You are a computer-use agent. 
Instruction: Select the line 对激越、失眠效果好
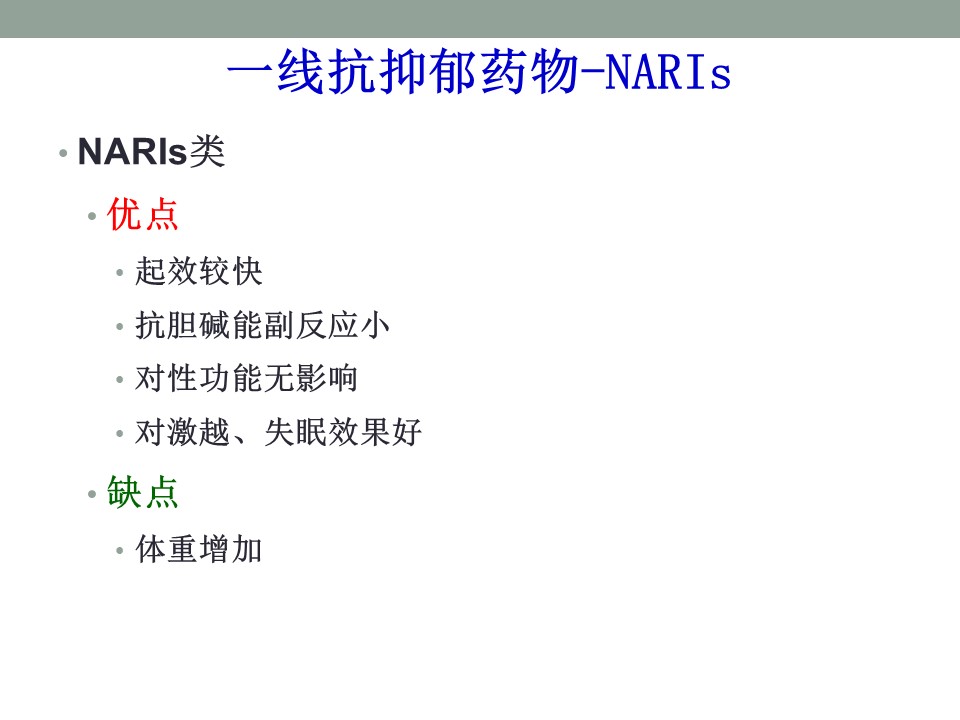(279, 432)
